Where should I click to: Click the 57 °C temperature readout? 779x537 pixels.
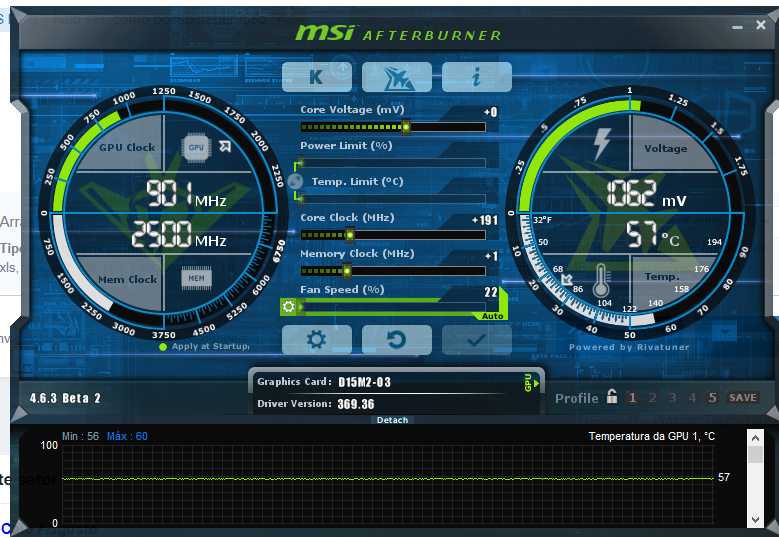pyautogui.click(x=652, y=234)
